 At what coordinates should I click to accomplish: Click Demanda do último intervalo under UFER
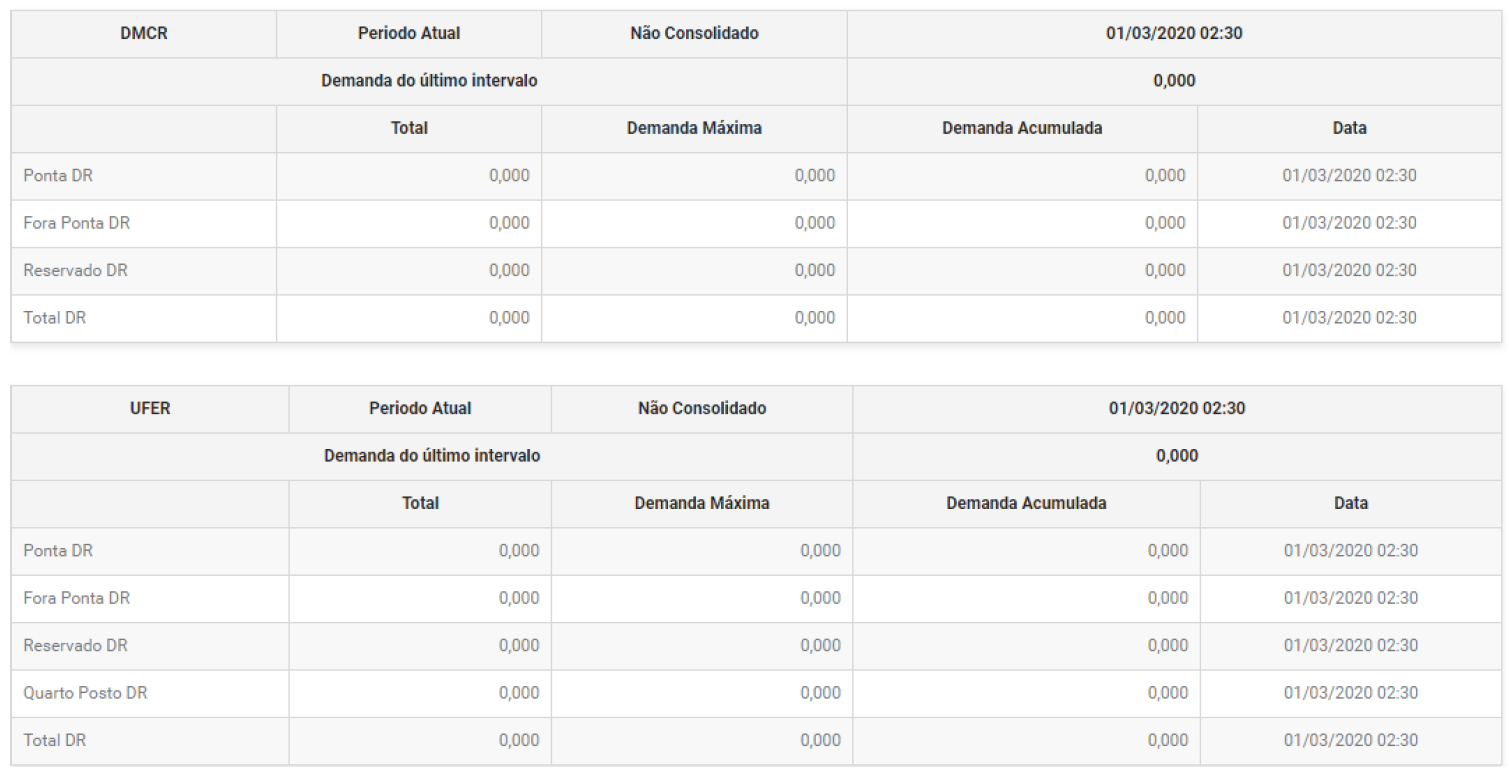pos(432,456)
